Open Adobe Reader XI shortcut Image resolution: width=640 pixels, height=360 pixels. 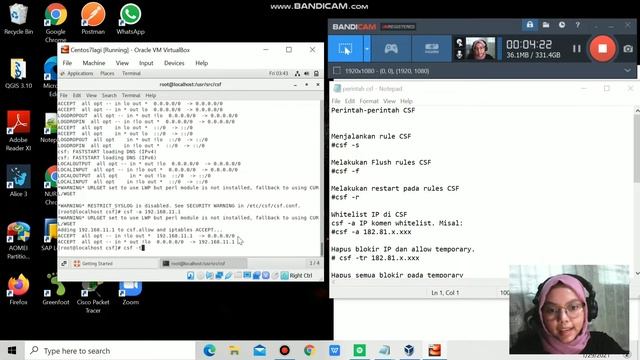[18, 131]
